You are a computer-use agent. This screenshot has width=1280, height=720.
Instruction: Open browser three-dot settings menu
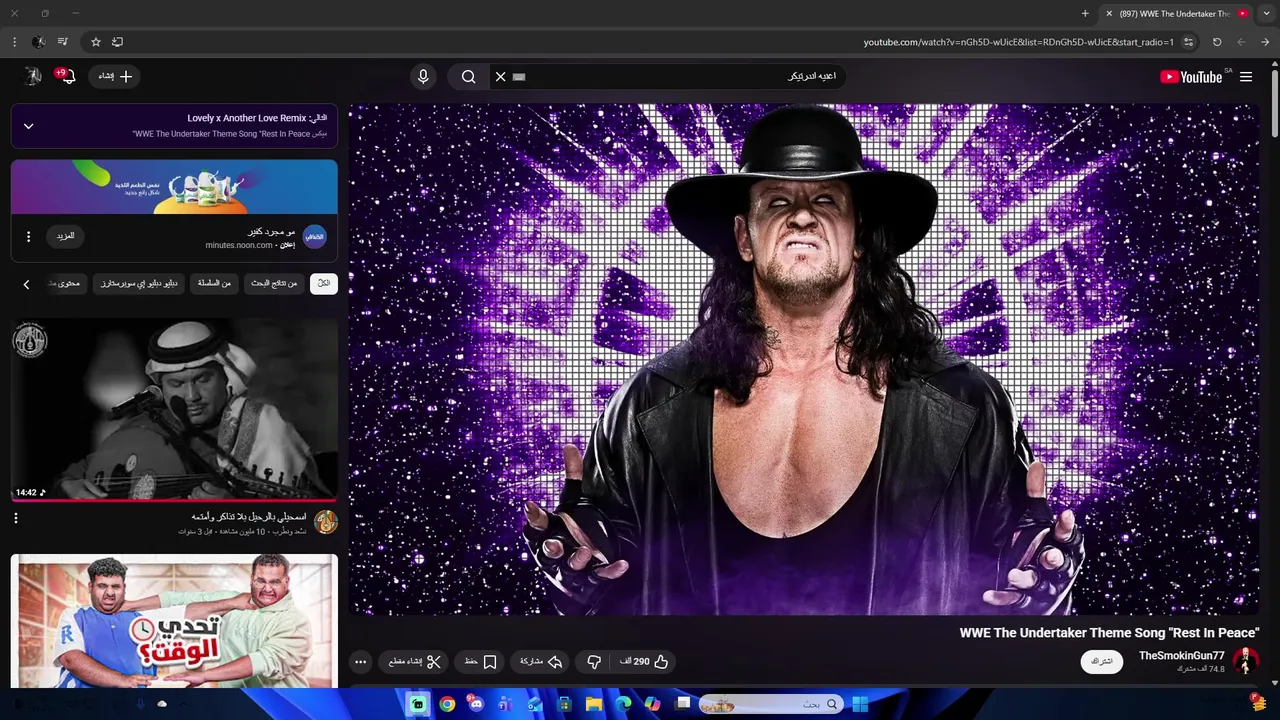[14, 42]
